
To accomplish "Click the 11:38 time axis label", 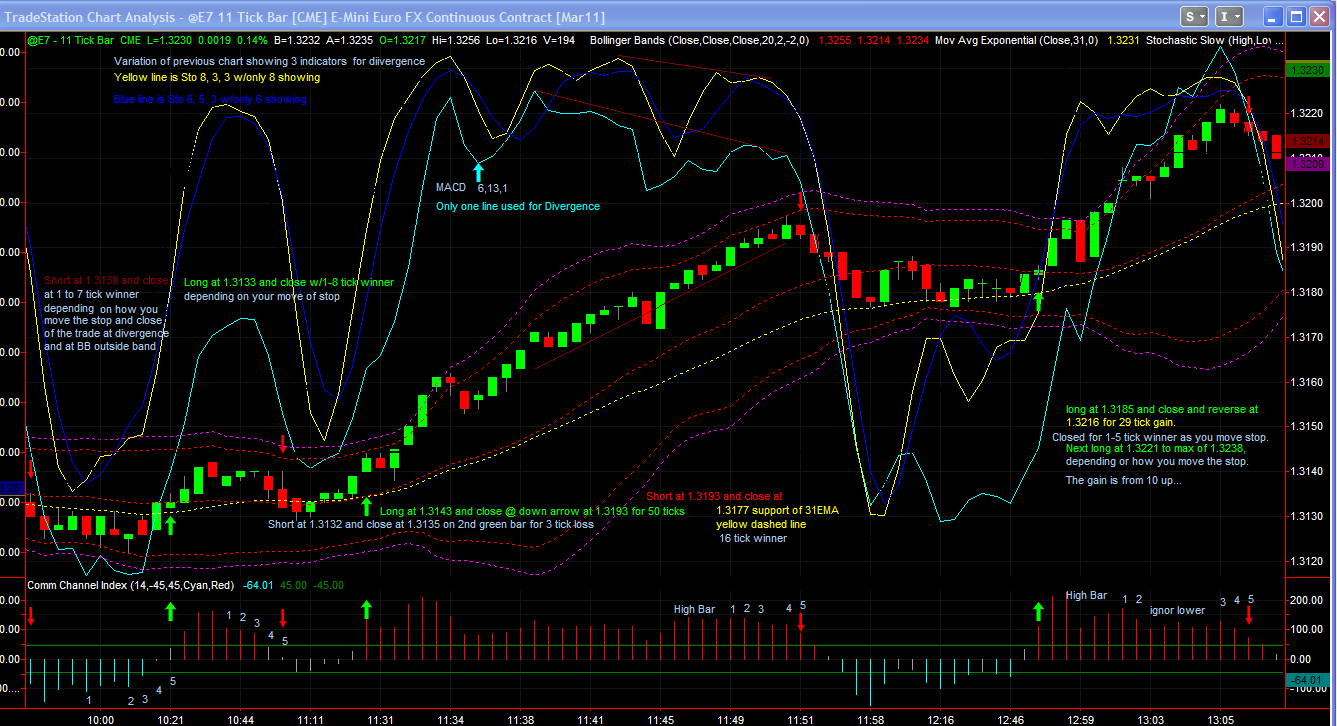I will click(521, 719).
